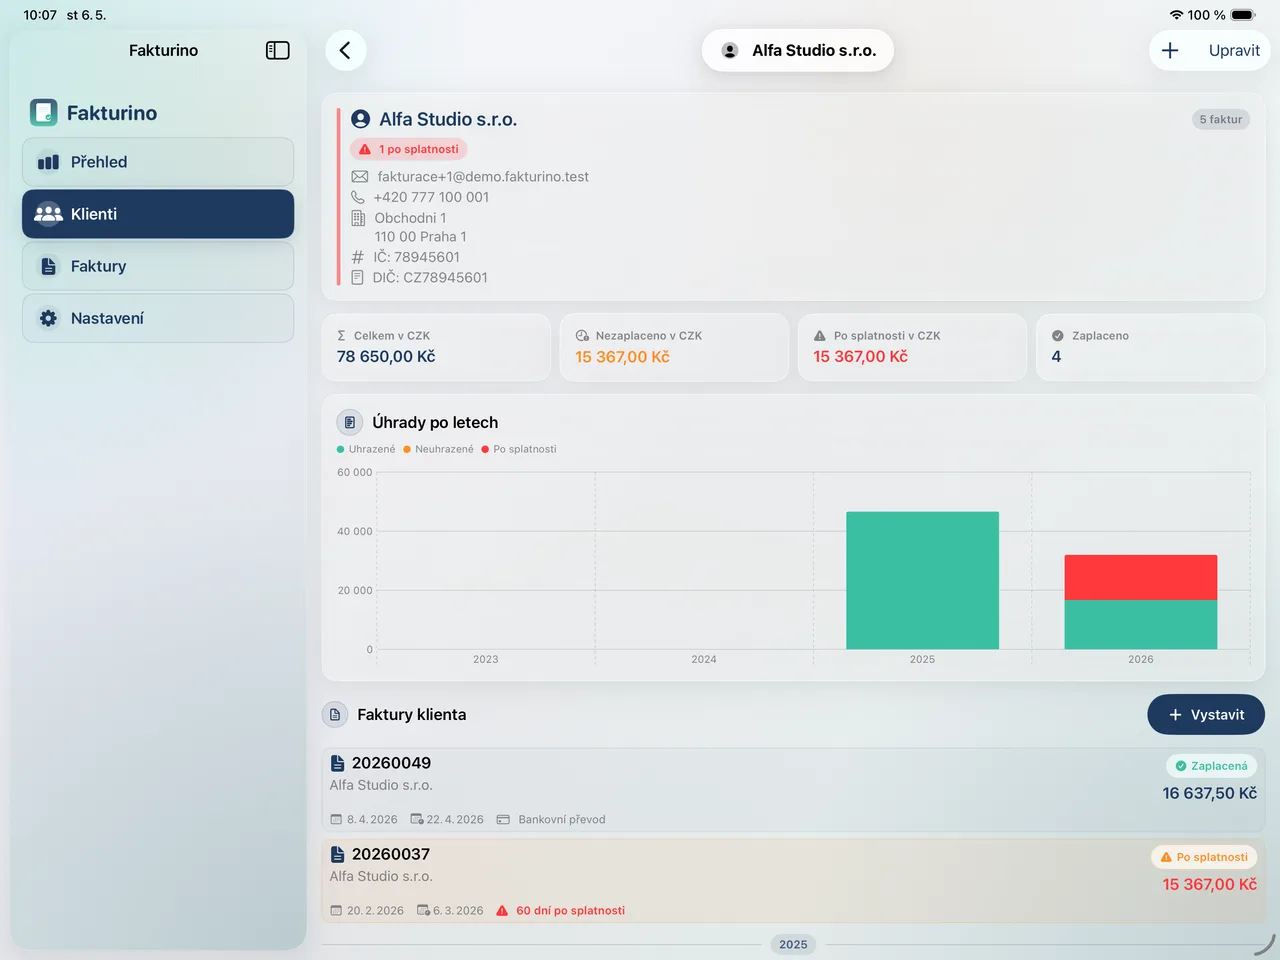Click the sigma icon in Celkem v CZK
1280x960 pixels.
coord(342,336)
